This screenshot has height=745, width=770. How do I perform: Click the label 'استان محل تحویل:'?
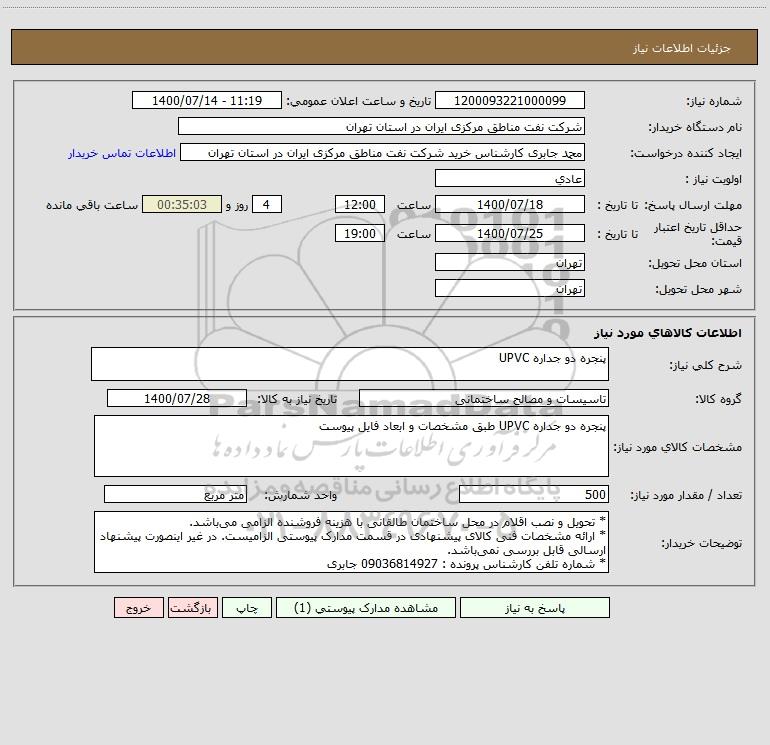tap(695, 263)
